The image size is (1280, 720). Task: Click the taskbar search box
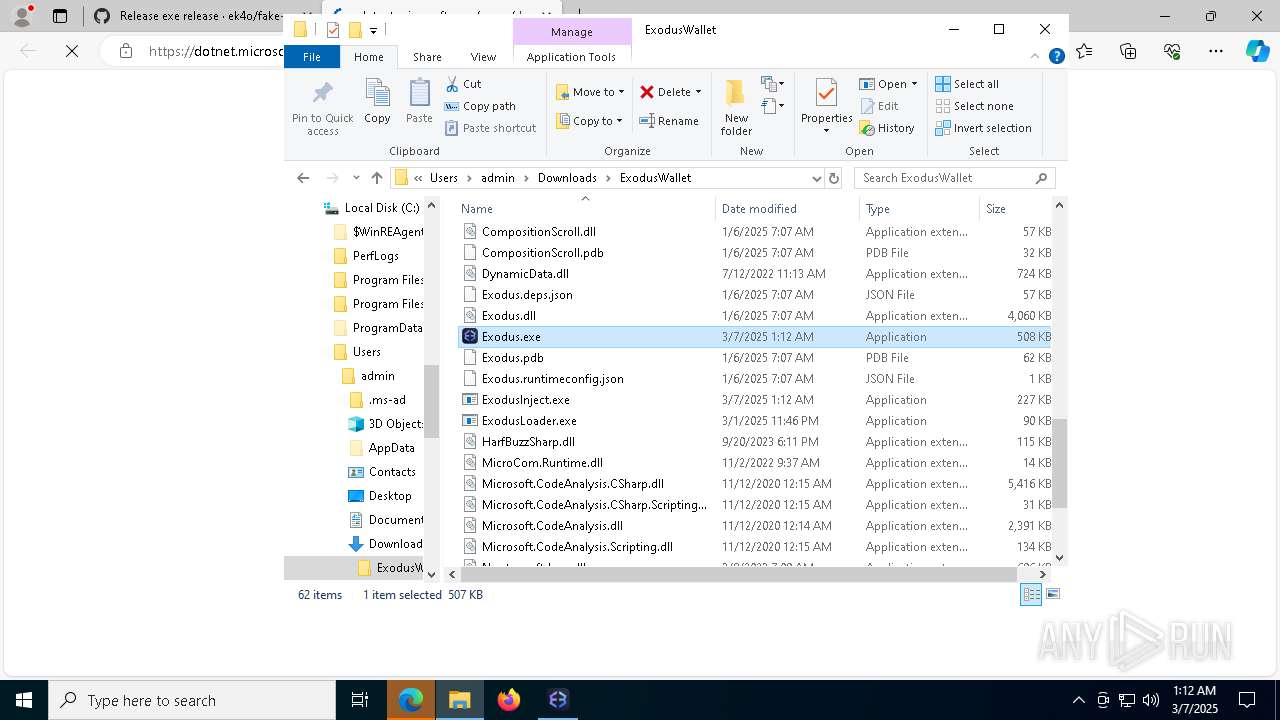pyautogui.click(x=192, y=700)
